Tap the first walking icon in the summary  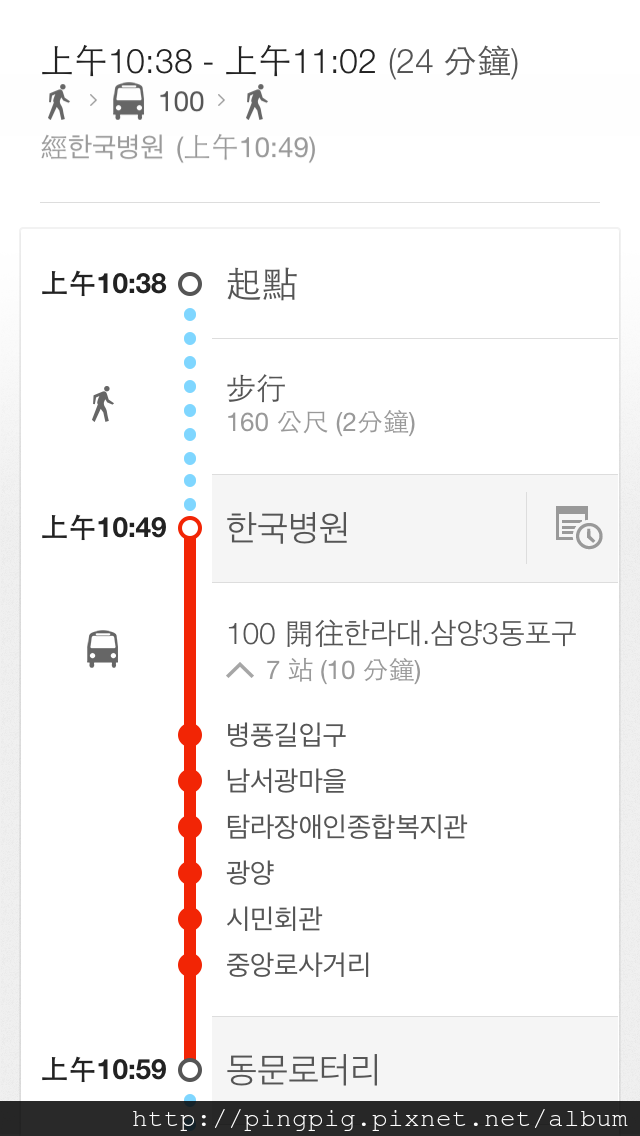59,101
